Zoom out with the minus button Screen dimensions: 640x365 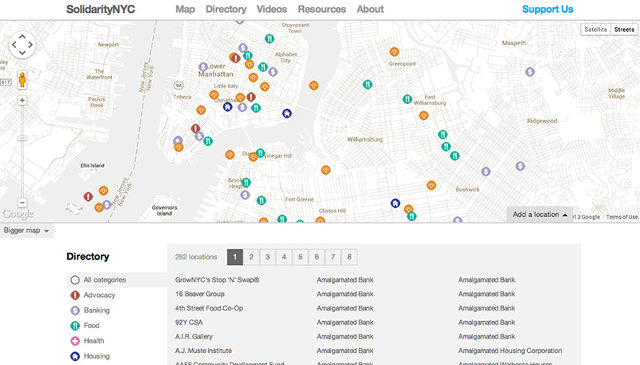[22, 203]
